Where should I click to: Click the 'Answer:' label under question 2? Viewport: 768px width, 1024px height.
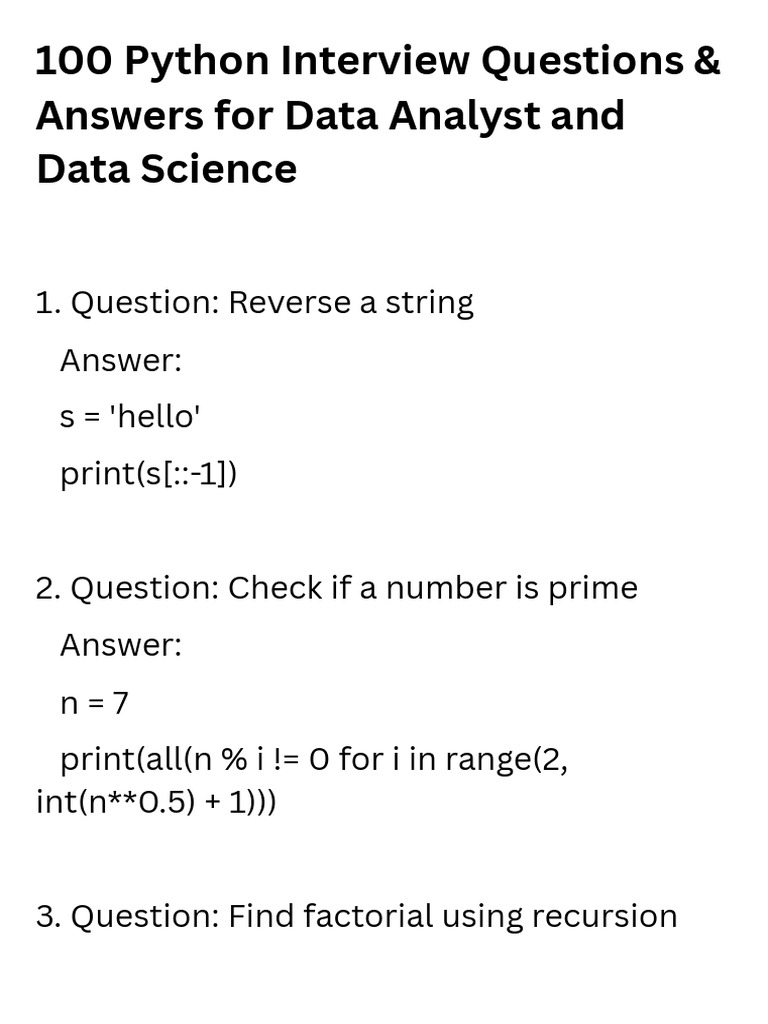121,645
